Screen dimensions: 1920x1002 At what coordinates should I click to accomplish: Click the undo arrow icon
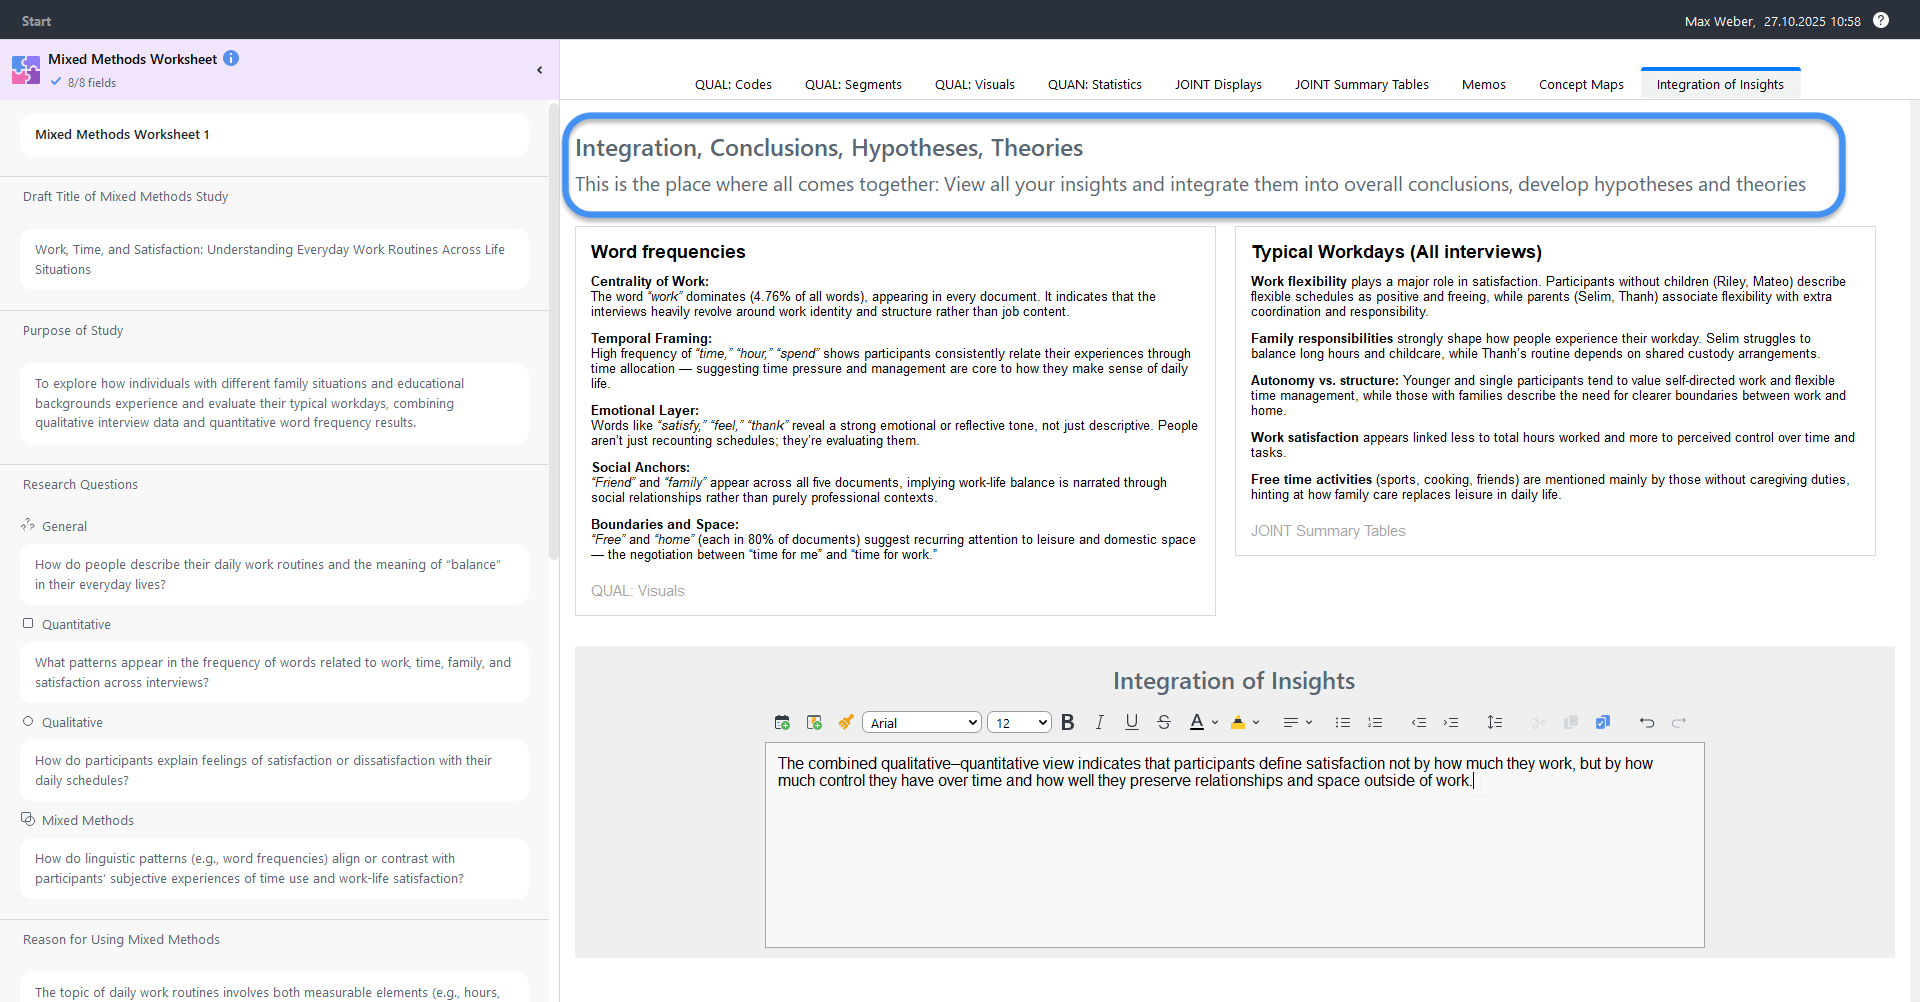click(1647, 722)
